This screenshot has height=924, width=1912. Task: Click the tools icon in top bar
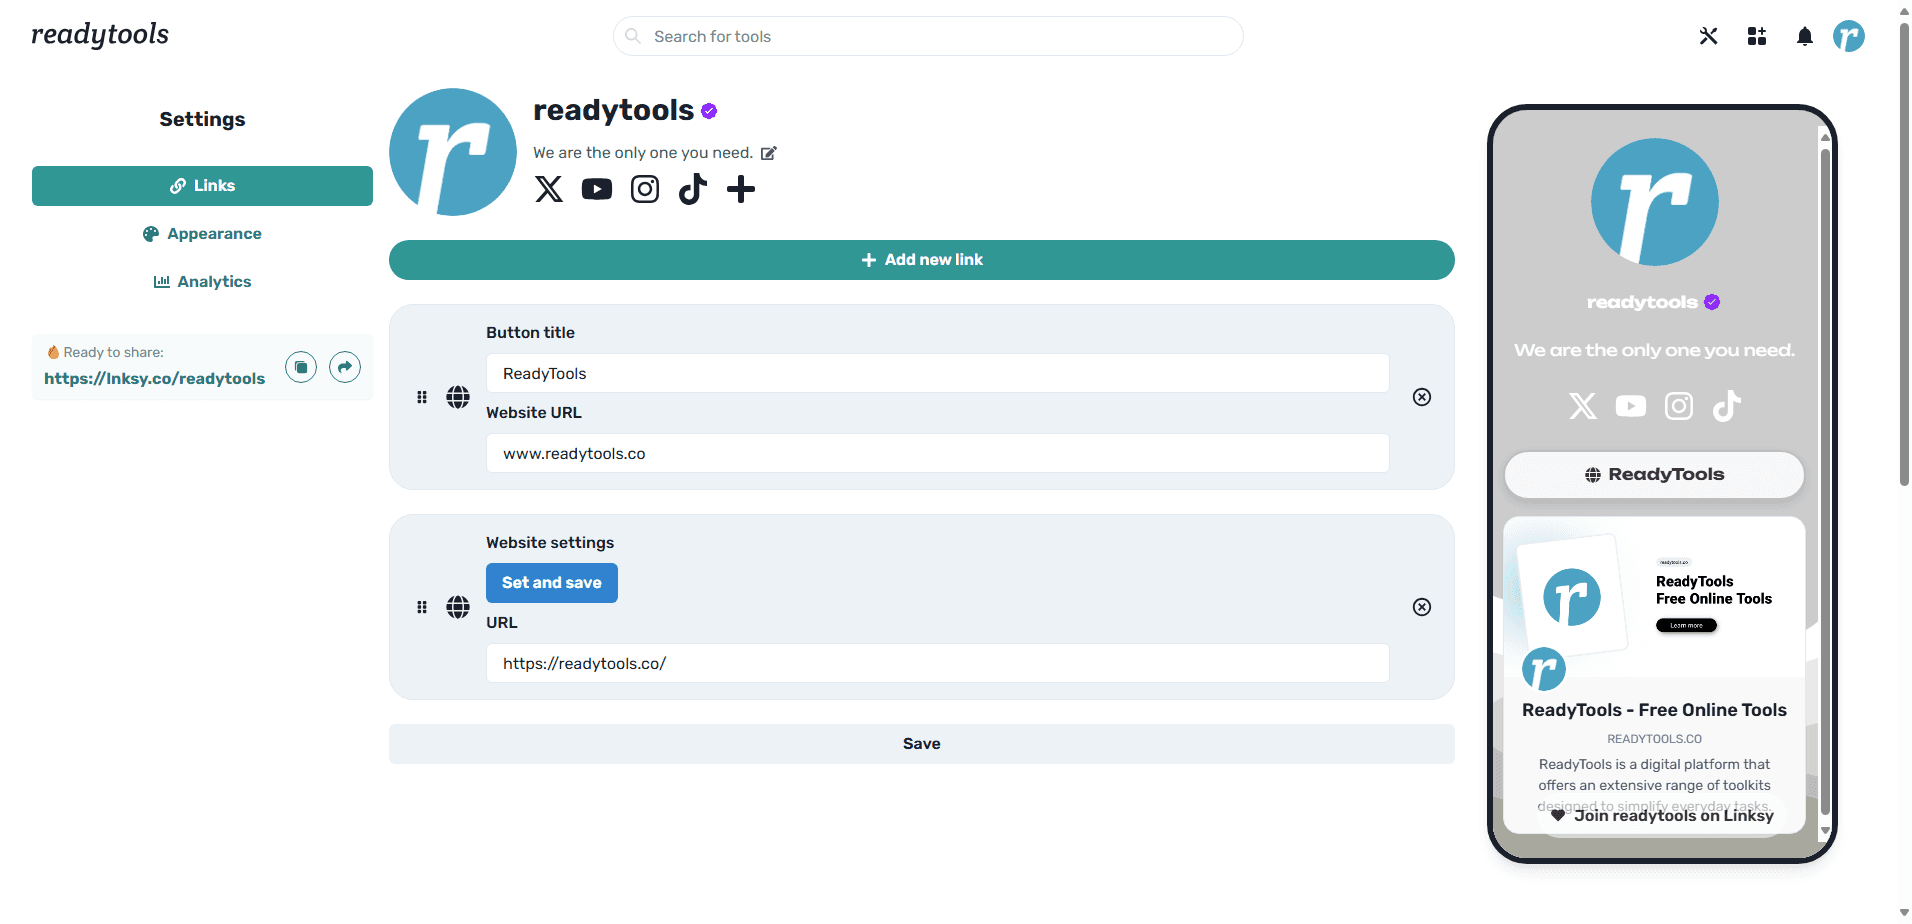pos(1708,37)
